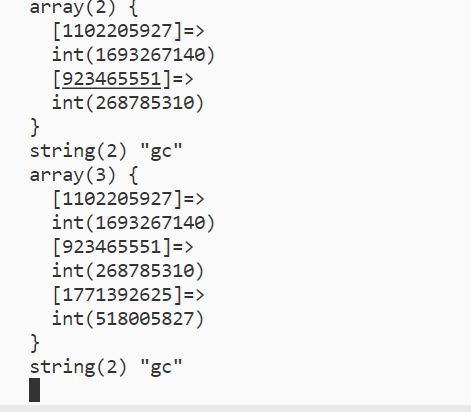
Task: Click the => arrow after [1771392625]
Action: [x=194, y=295]
